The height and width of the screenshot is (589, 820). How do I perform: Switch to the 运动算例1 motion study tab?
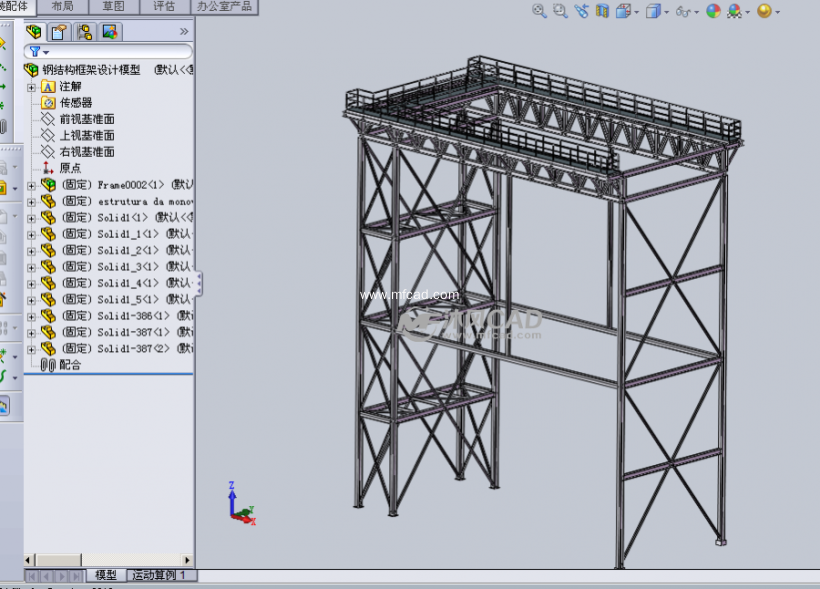(157, 575)
